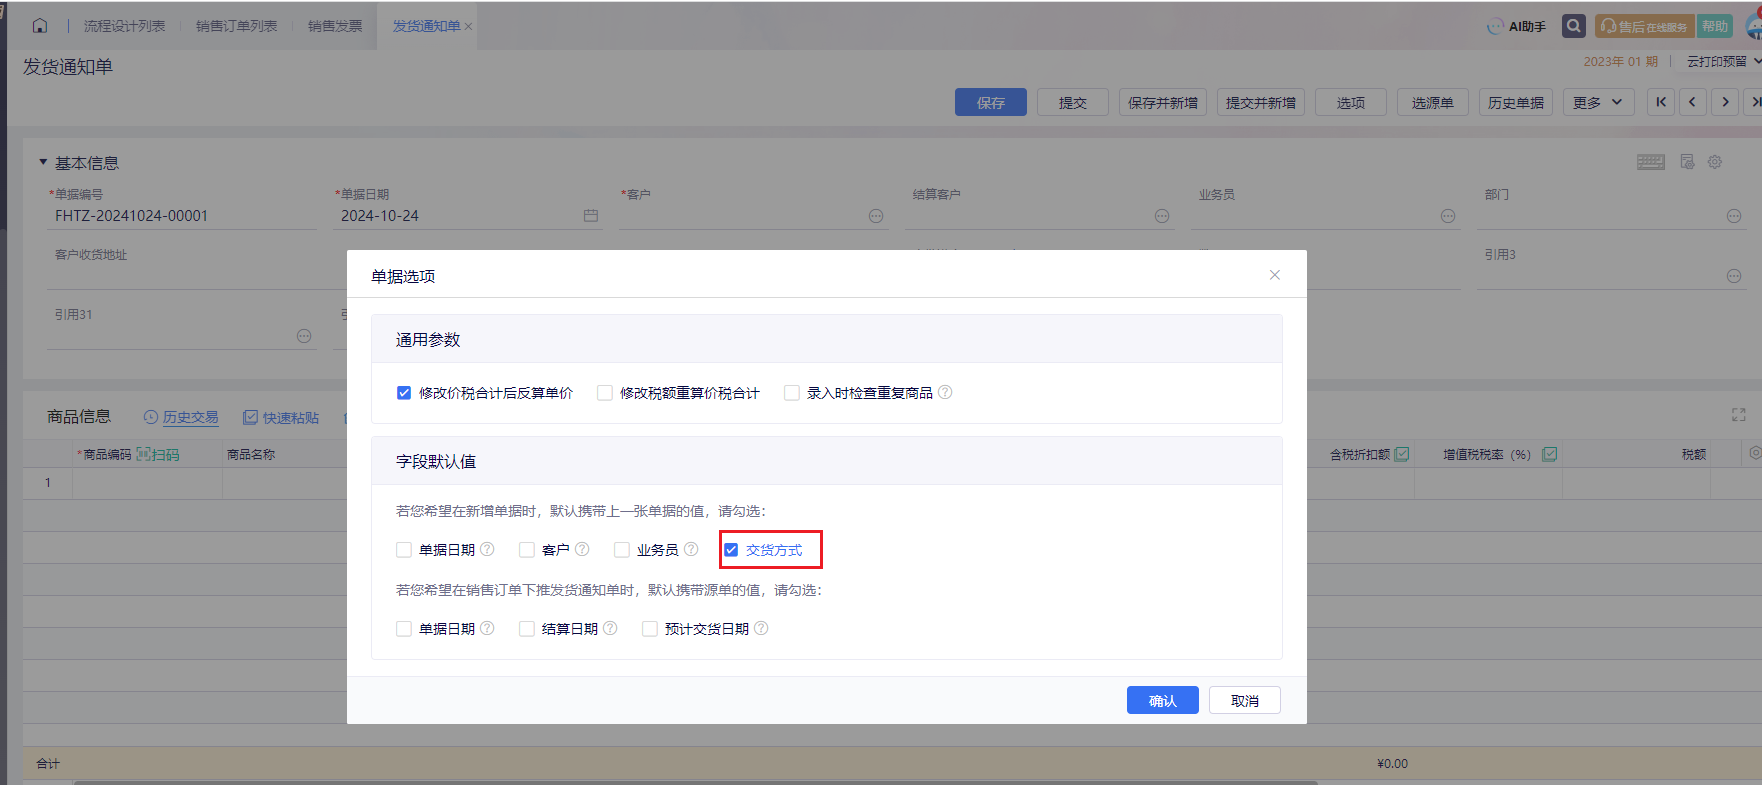Image resolution: width=1762 pixels, height=785 pixels.
Task: Click the icon beside 含税折扣额 column
Action: [x=1402, y=454]
